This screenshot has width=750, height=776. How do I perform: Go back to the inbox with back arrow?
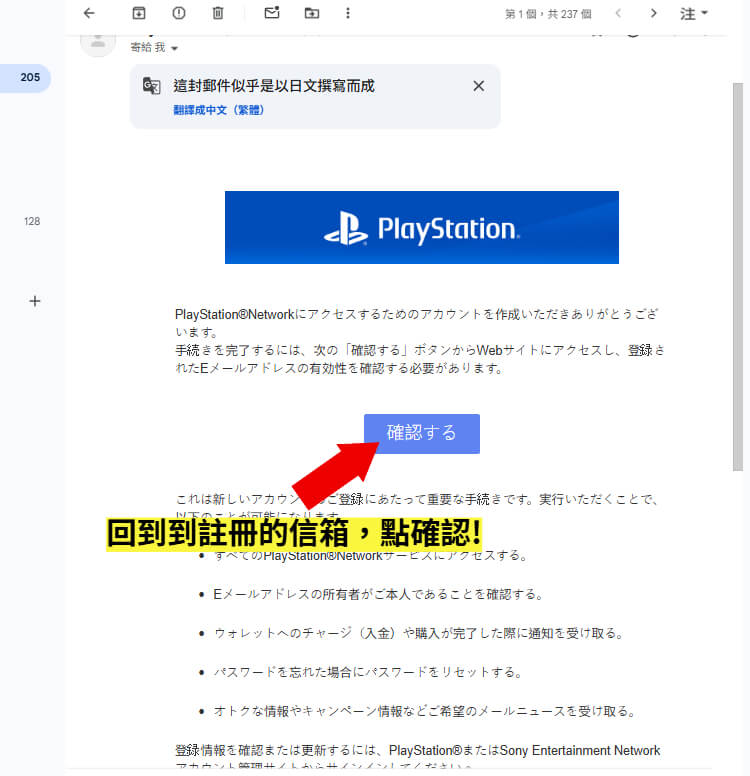(89, 13)
